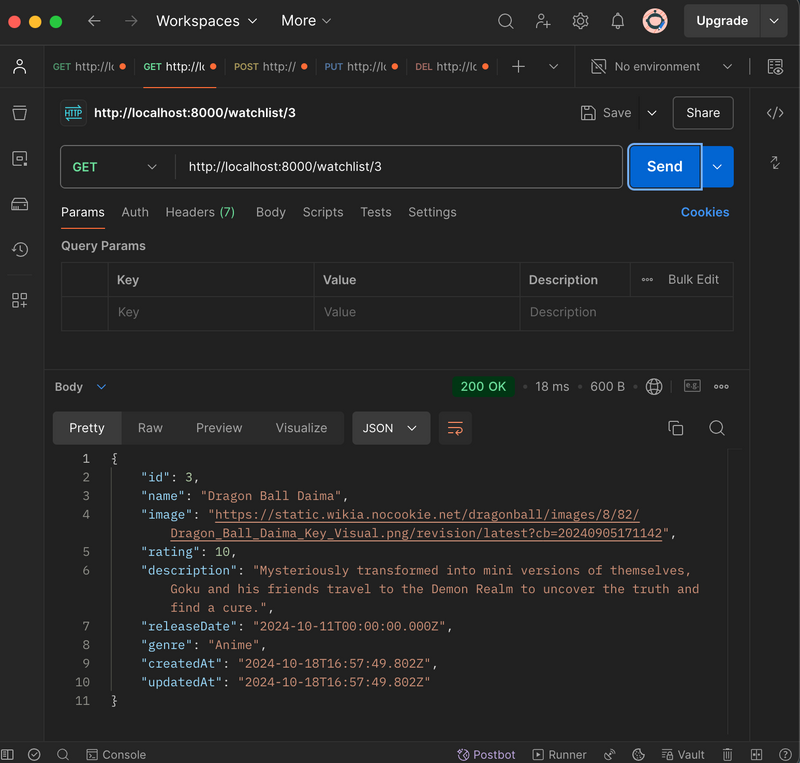
Task: Open the Runner in status bar
Action: [559, 754]
